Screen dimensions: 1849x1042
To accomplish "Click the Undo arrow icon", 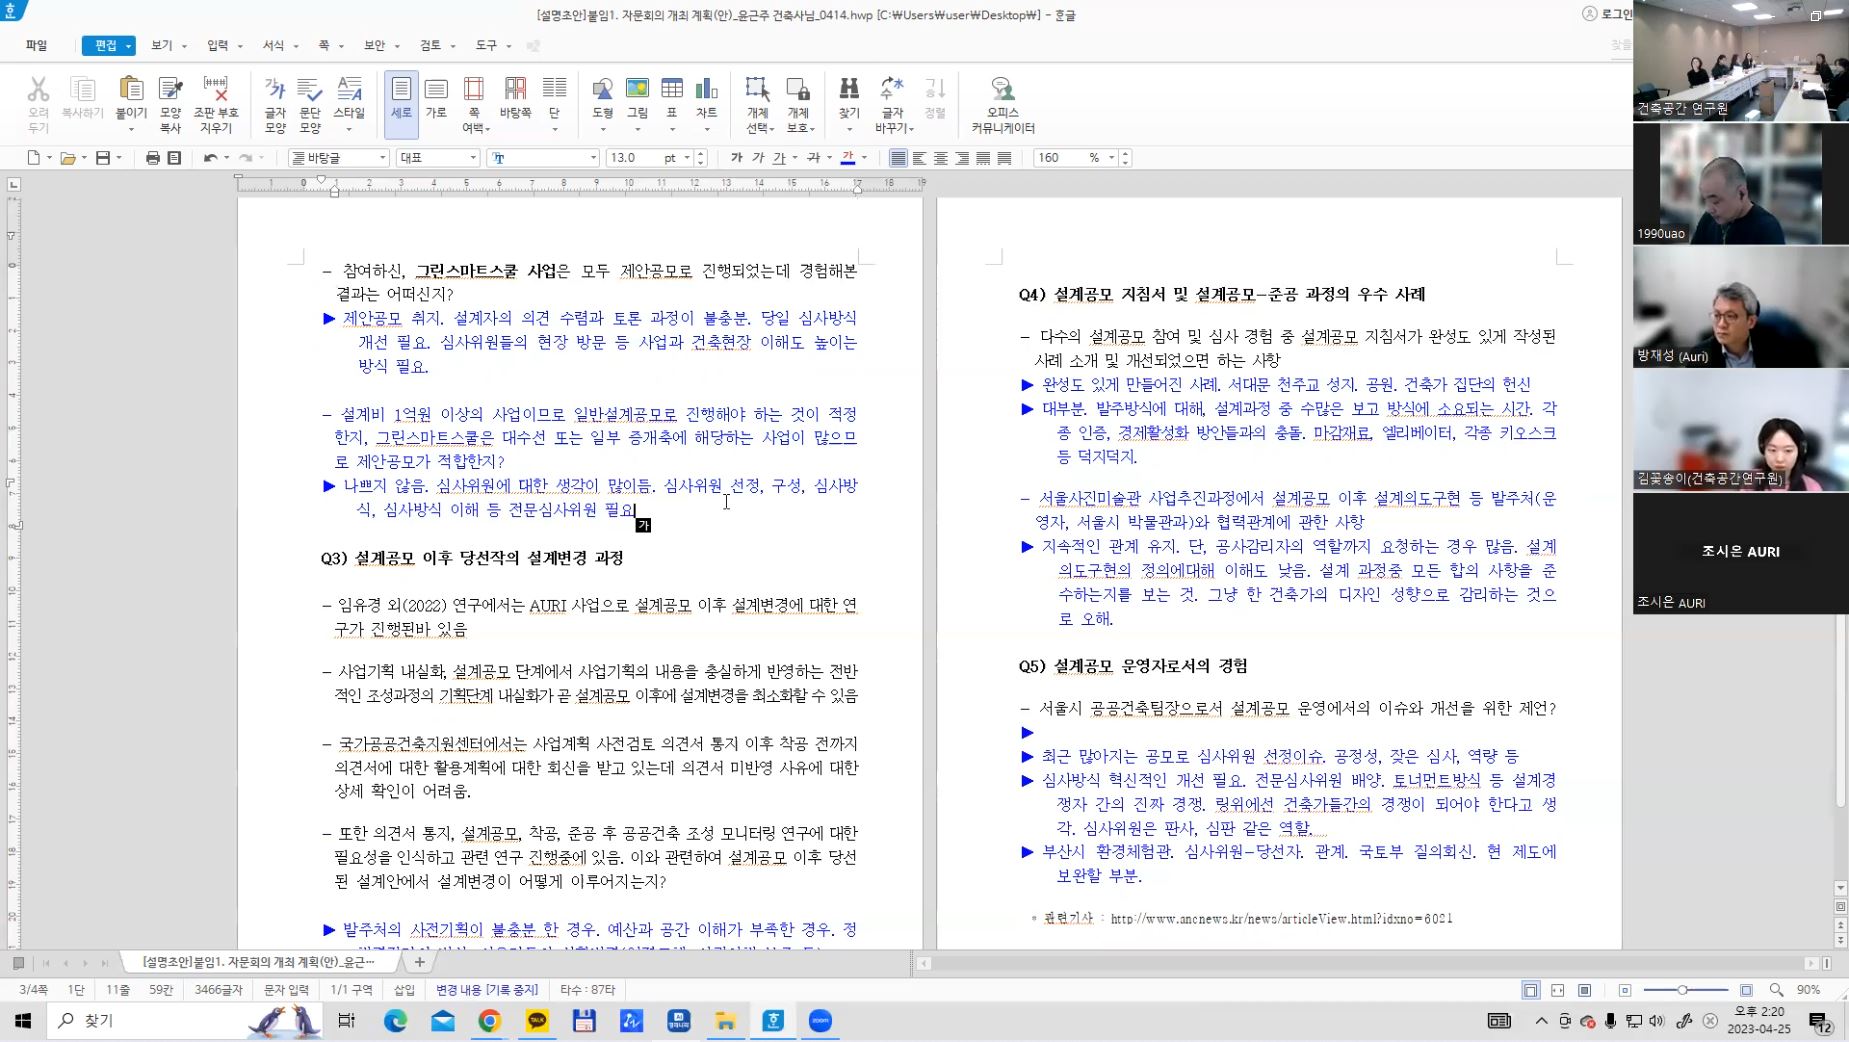I will 210,158.
